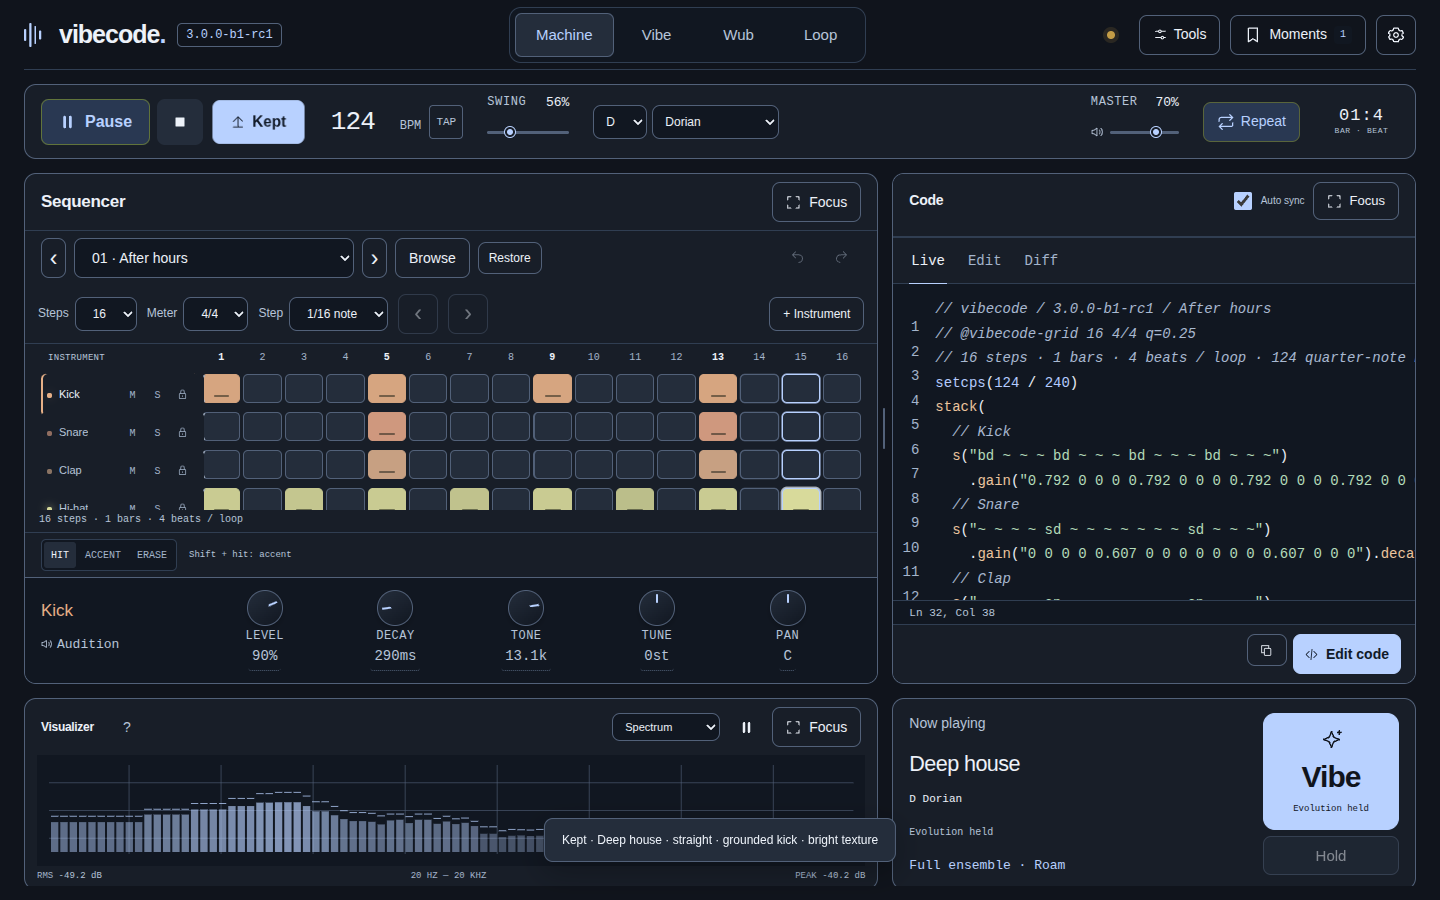Click the Edit code button
Viewport: 1440px width, 900px height.
coord(1347,654)
